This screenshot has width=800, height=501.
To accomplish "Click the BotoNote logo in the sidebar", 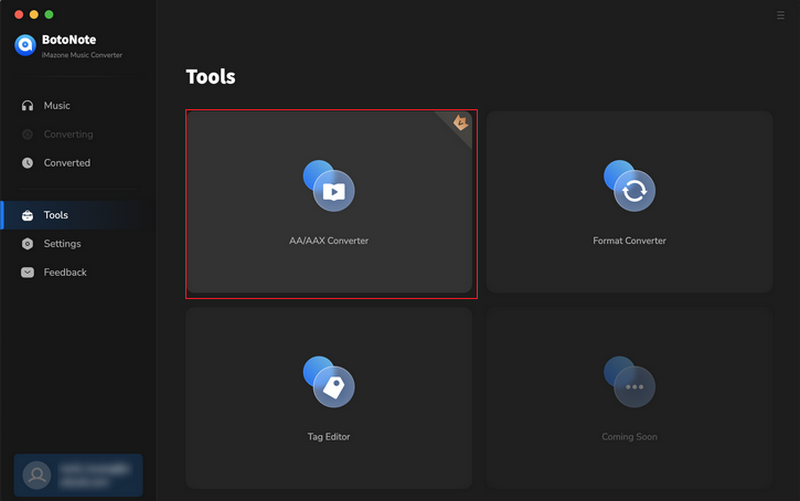I will coord(25,45).
